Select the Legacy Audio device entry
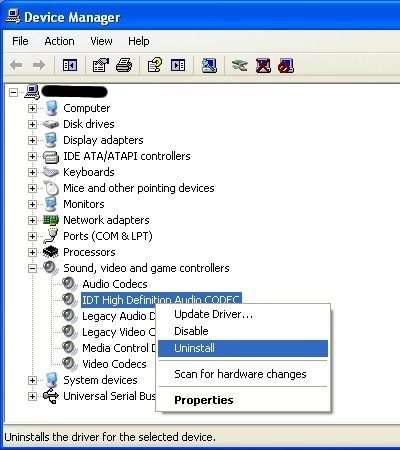Screen dimensions: 400x450 click(119, 316)
